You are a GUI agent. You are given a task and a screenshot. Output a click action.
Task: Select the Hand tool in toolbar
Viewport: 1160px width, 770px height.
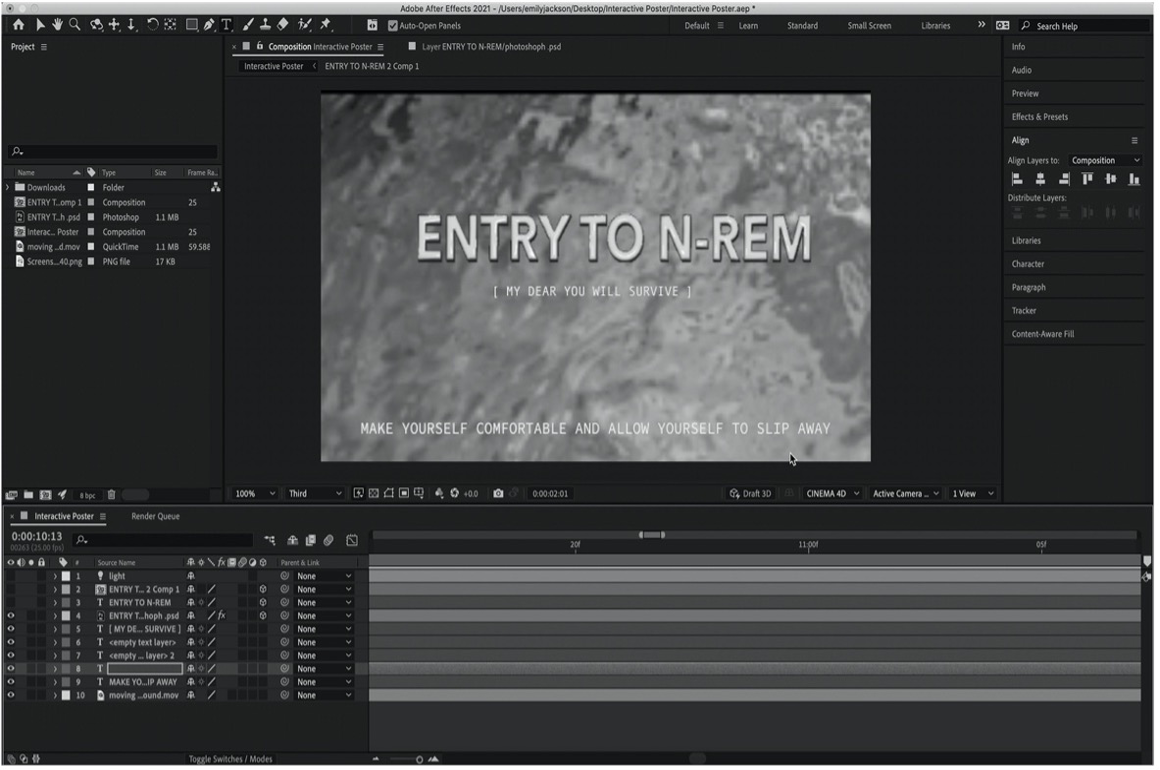click(57, 25)
